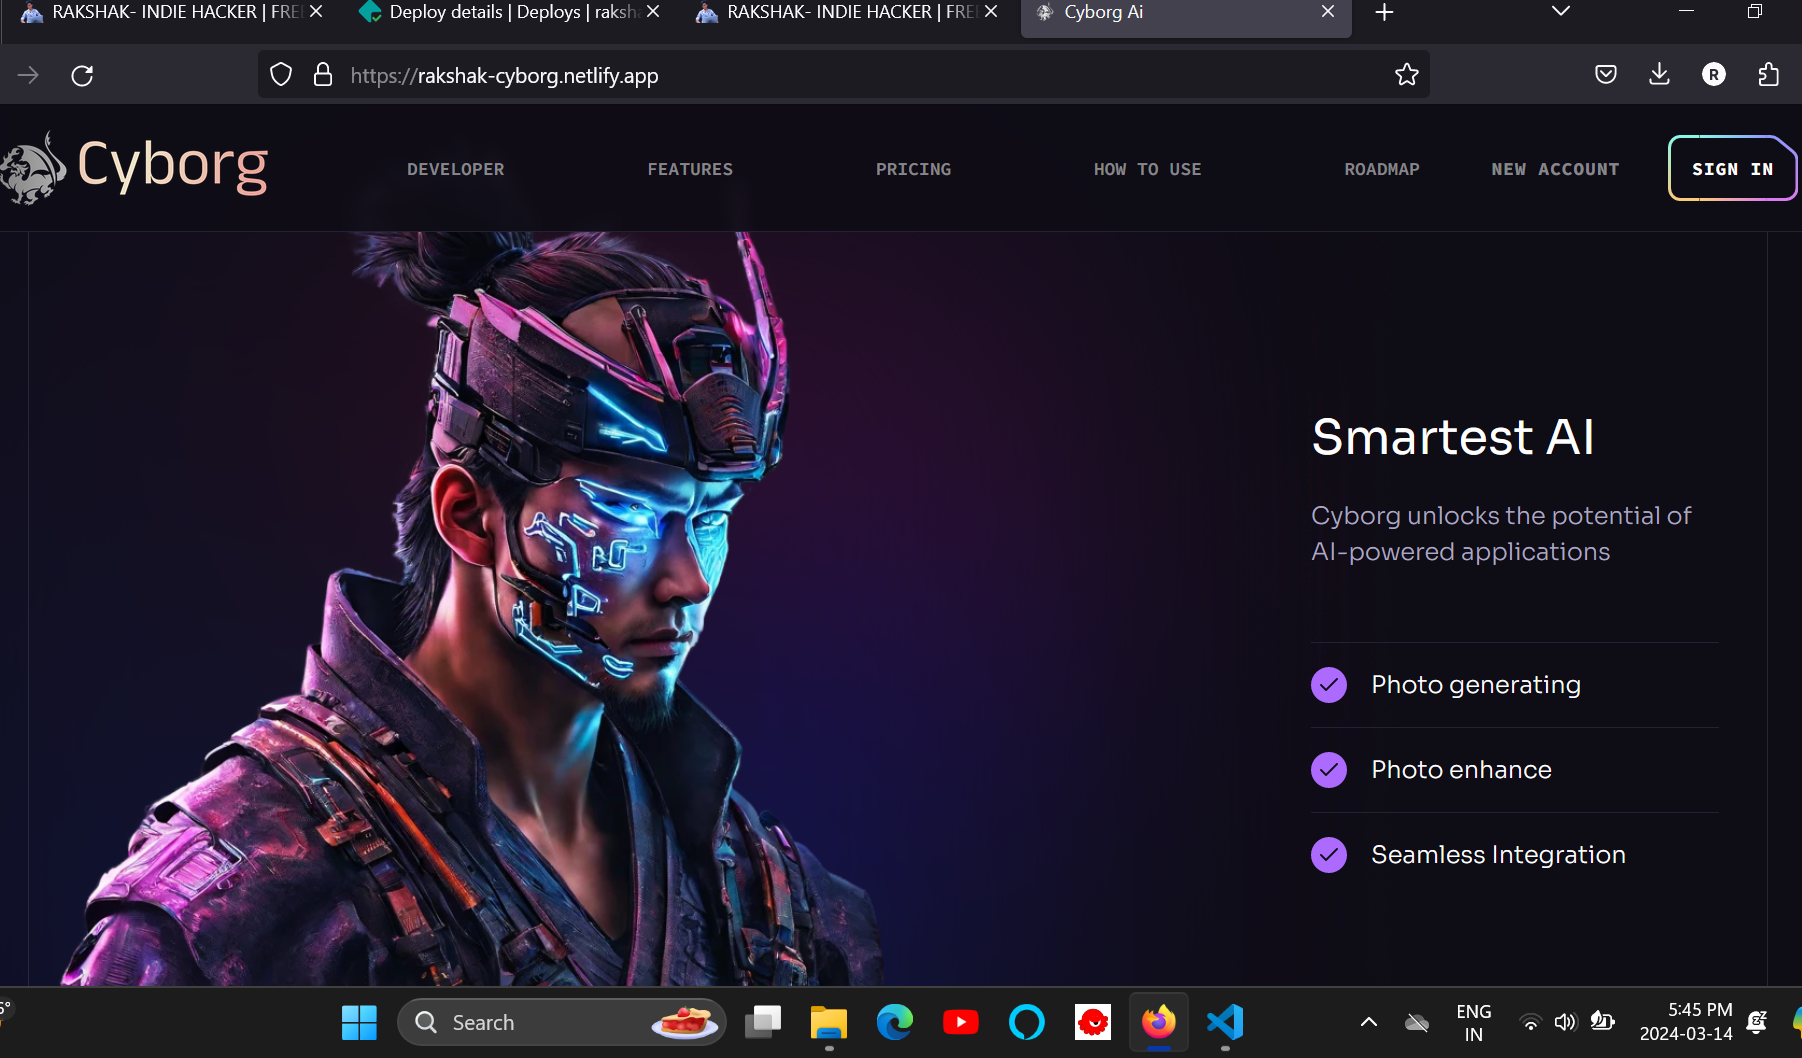This screenshot has width=1802, height=1058.
Task: Reload the current page
Action: point(82,75)
